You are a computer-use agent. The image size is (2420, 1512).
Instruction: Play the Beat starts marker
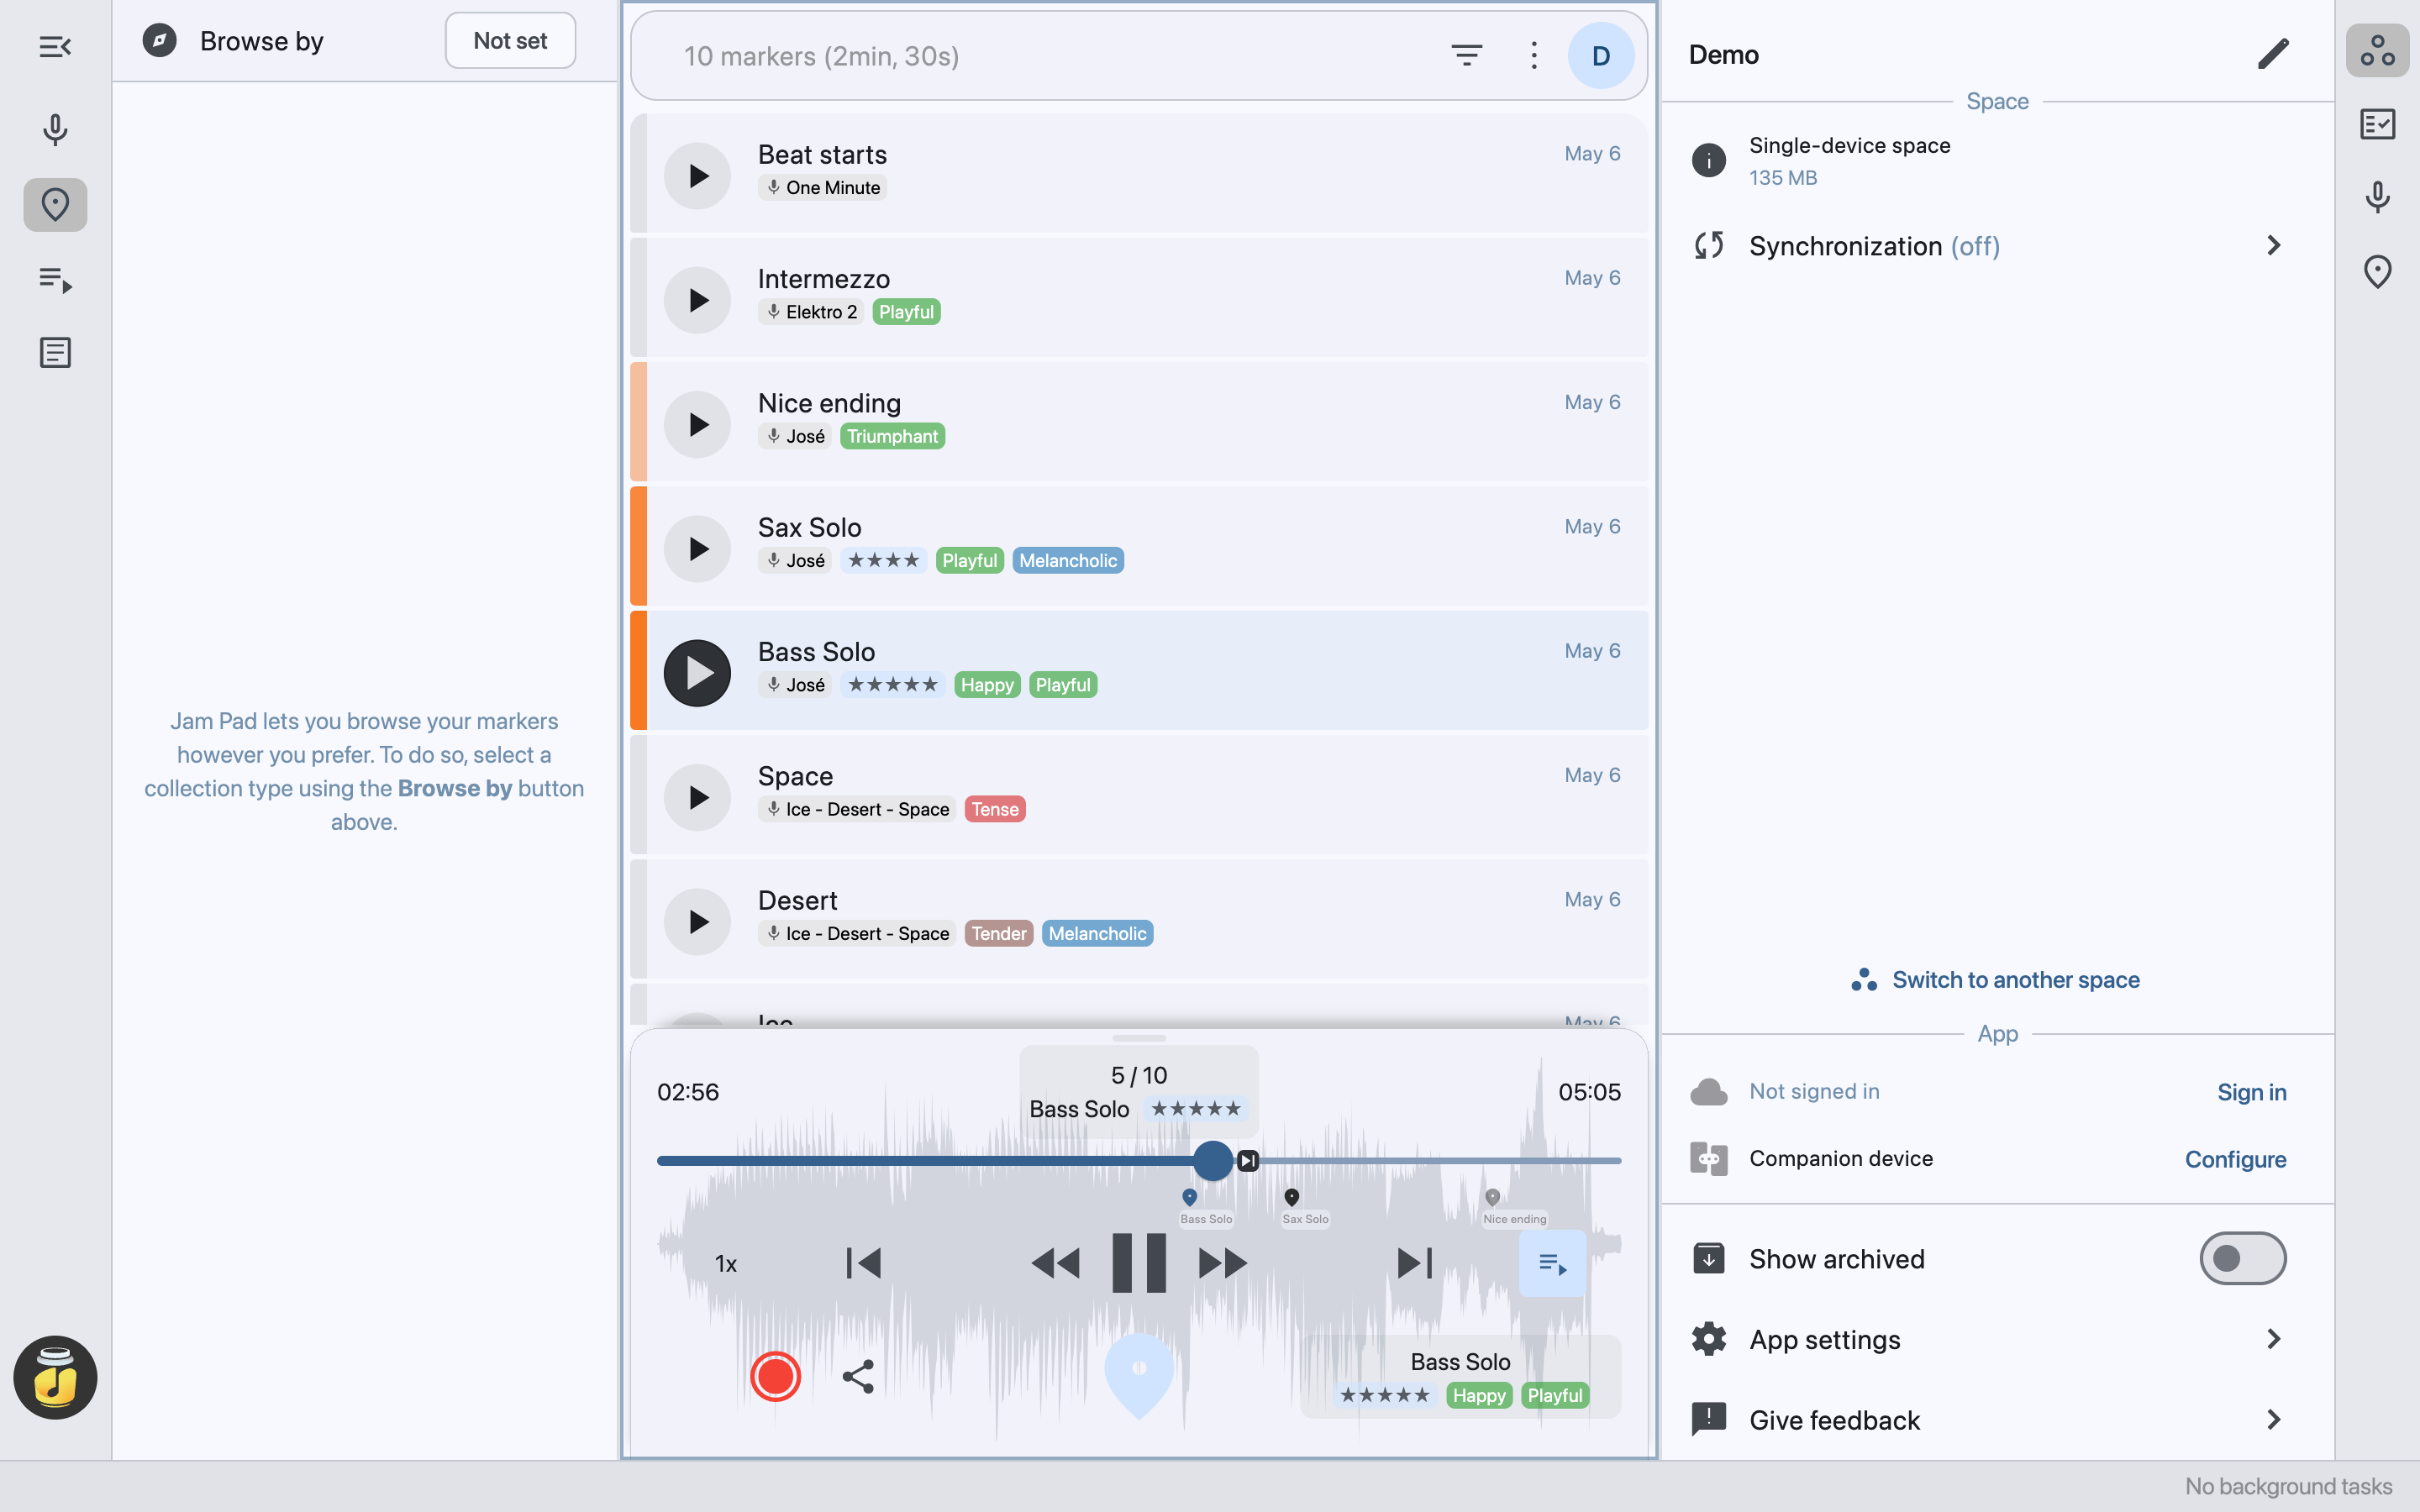pyautogui.click(x=697, y=176)
